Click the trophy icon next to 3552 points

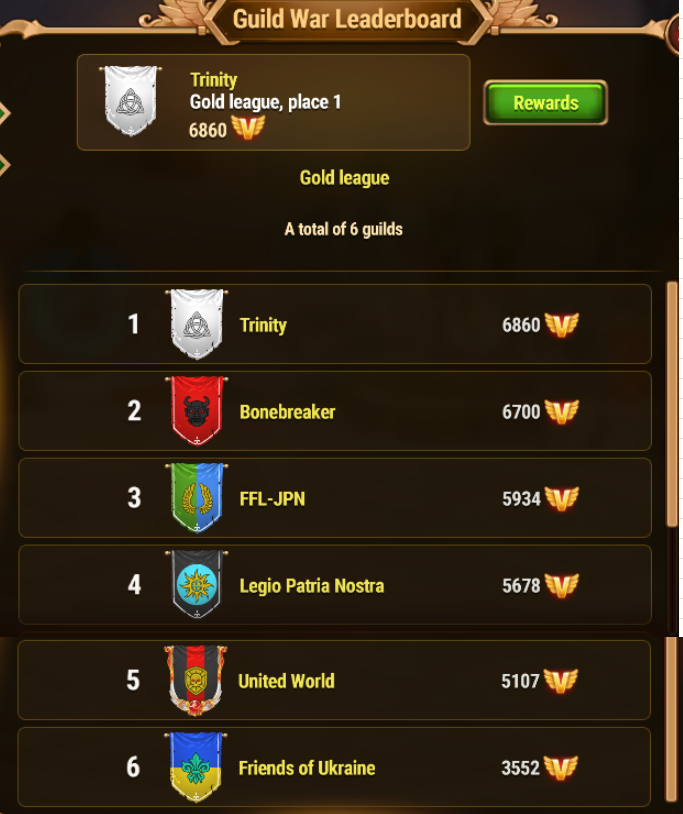click(561, 768)
